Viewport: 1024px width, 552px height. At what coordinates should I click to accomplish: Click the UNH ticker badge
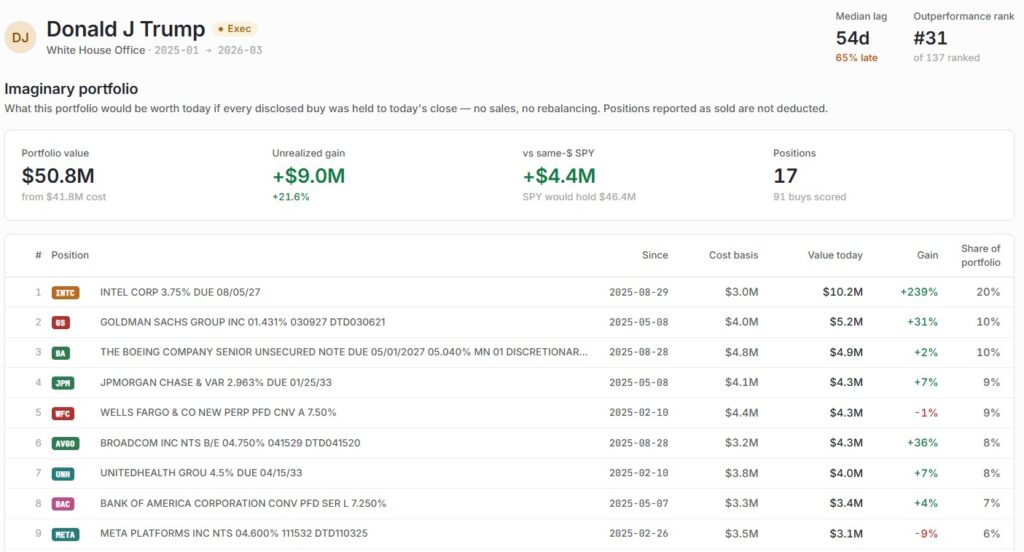(63, 474)
